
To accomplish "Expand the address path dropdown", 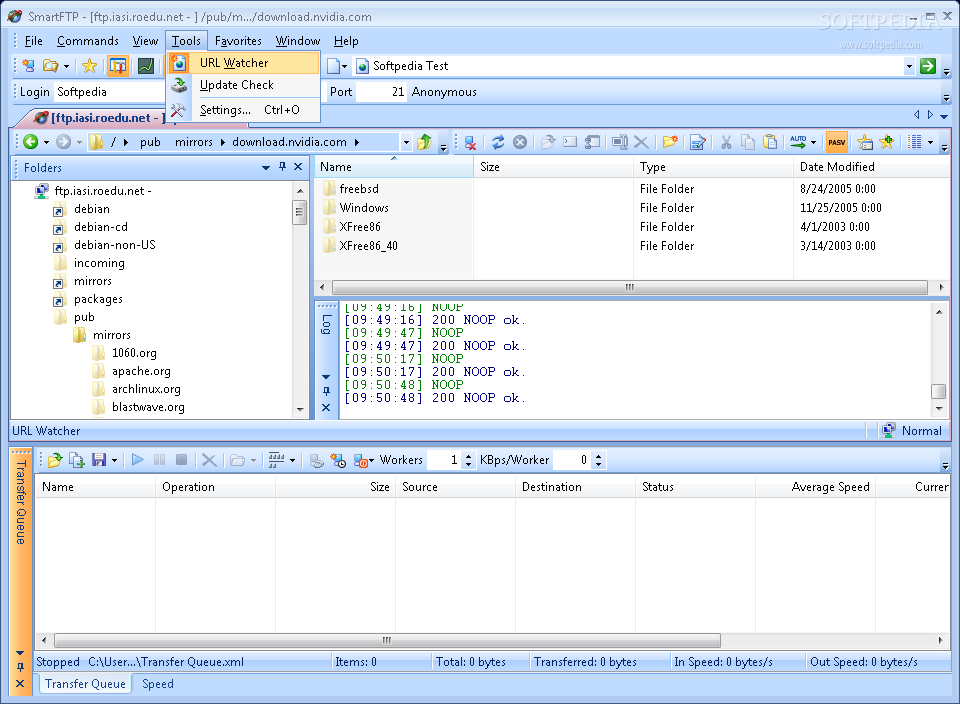I will [405, 143].
